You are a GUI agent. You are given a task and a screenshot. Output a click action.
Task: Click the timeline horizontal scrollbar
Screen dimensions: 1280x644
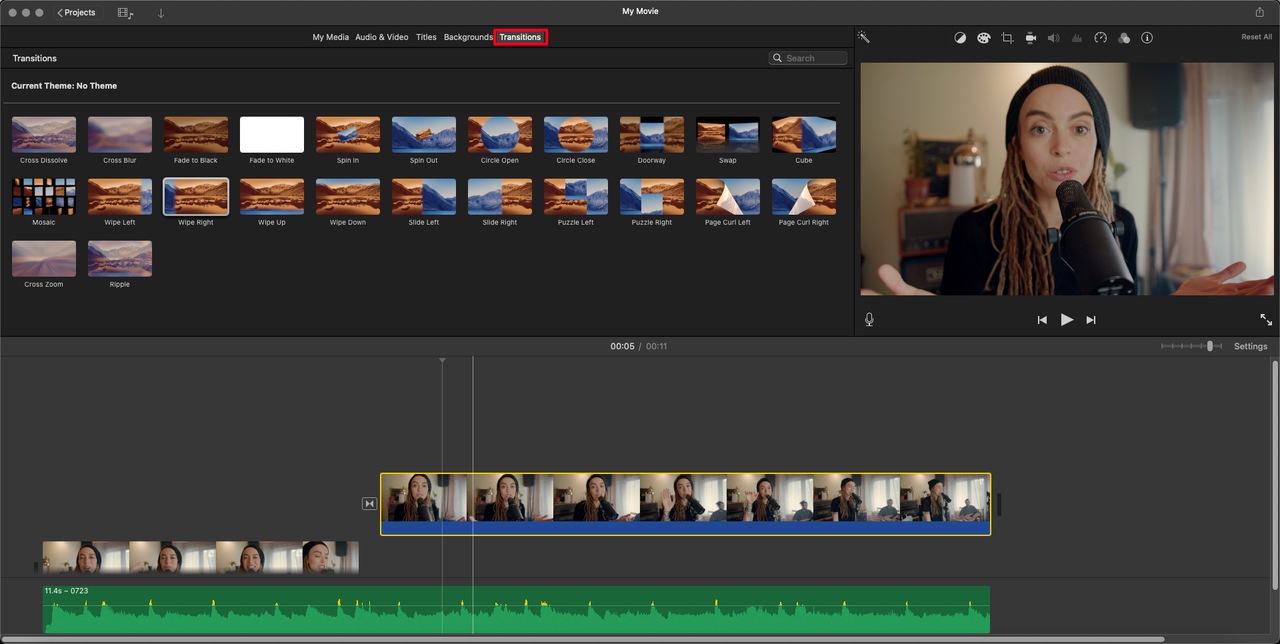click(583, 639)
